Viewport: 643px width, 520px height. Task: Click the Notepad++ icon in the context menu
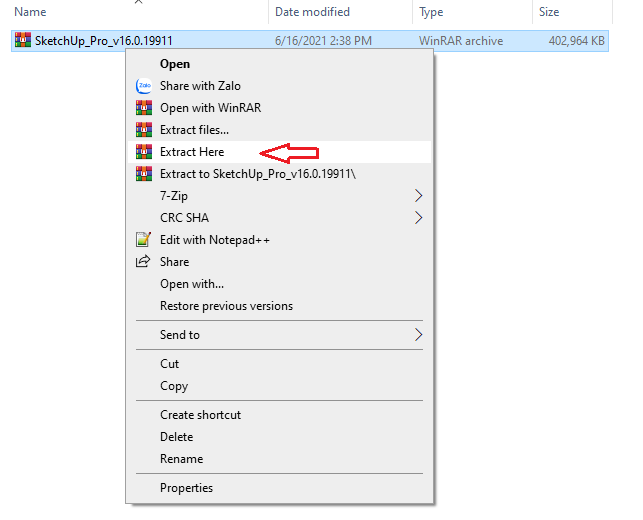(142, 240)
